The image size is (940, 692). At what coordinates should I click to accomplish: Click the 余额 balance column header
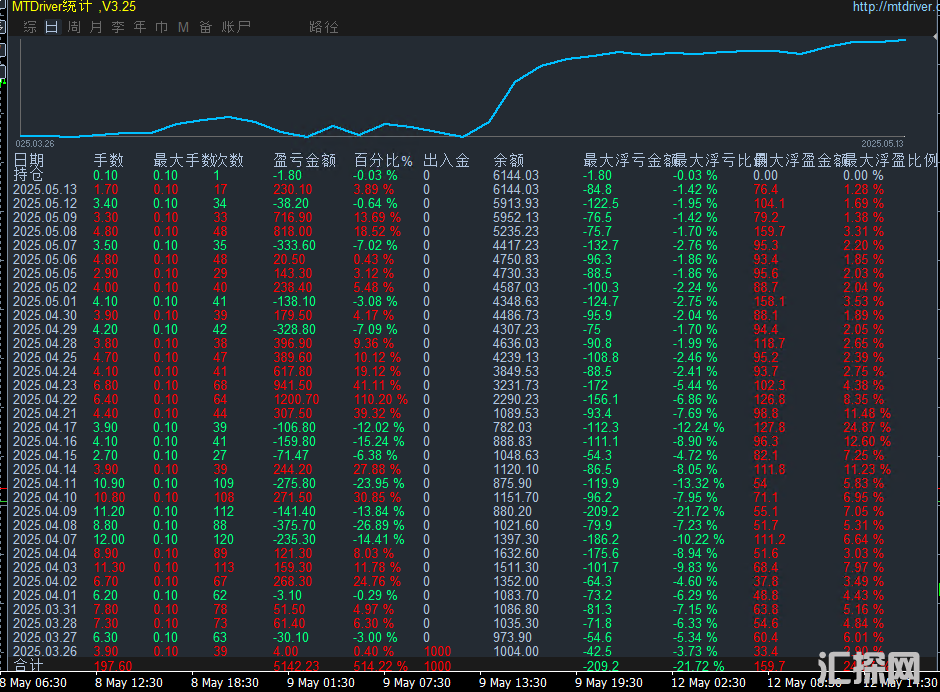508,160
